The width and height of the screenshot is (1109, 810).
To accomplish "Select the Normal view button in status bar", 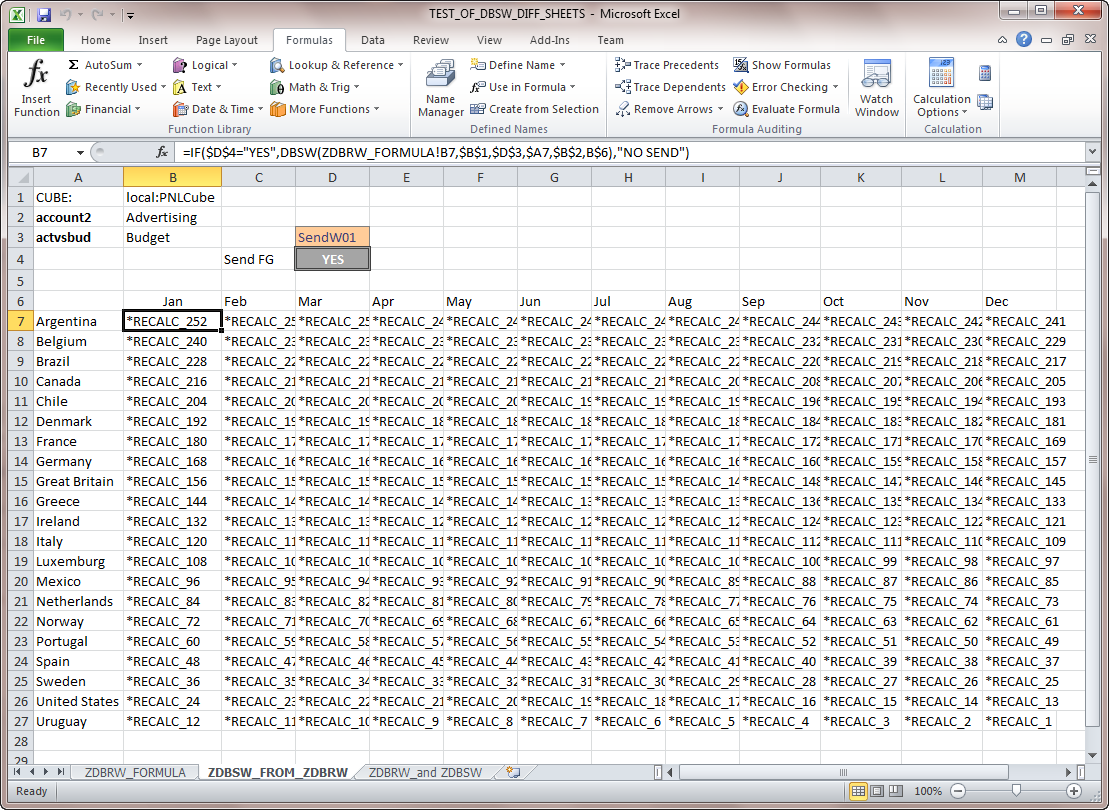I will (x=858, y=791).
